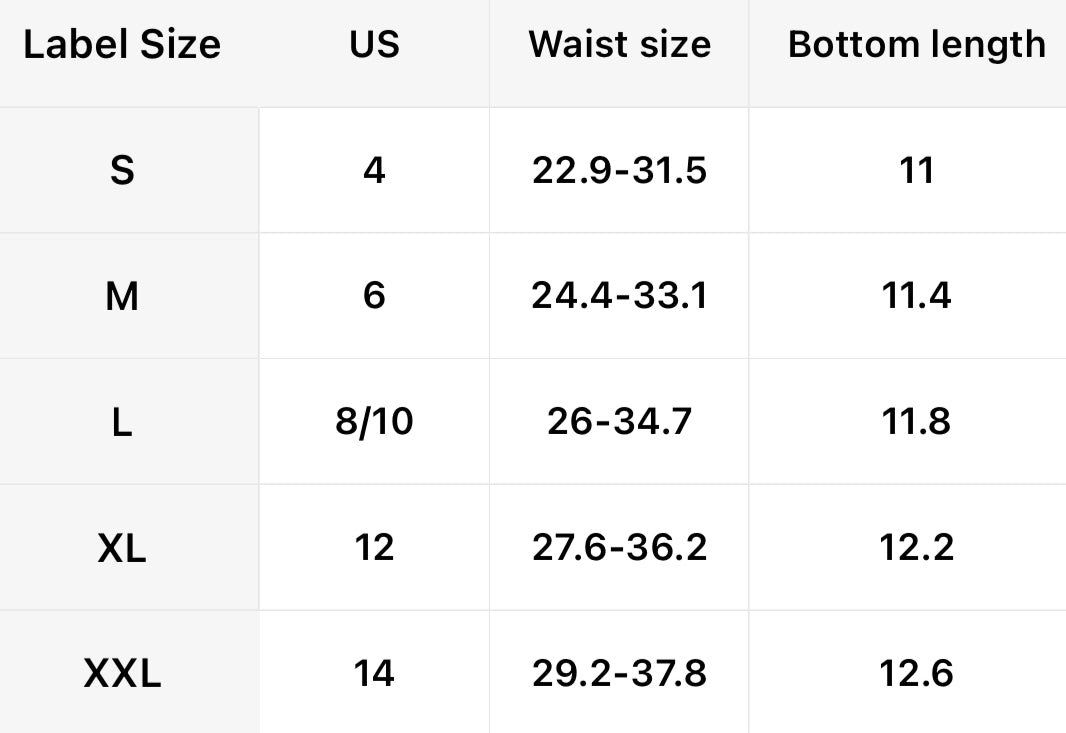Click waist size 29.2-37.8 cell

619,674
